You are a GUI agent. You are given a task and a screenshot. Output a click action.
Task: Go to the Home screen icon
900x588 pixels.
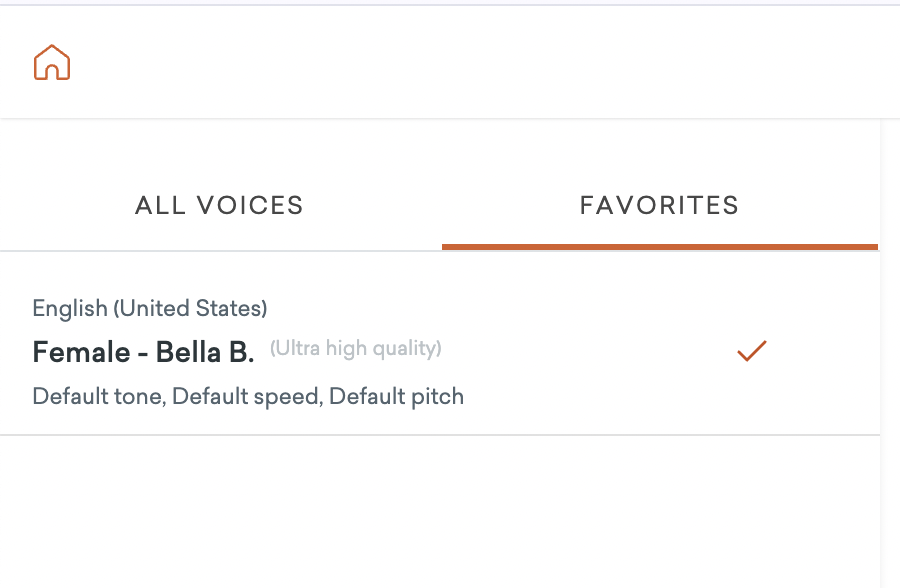52,62
